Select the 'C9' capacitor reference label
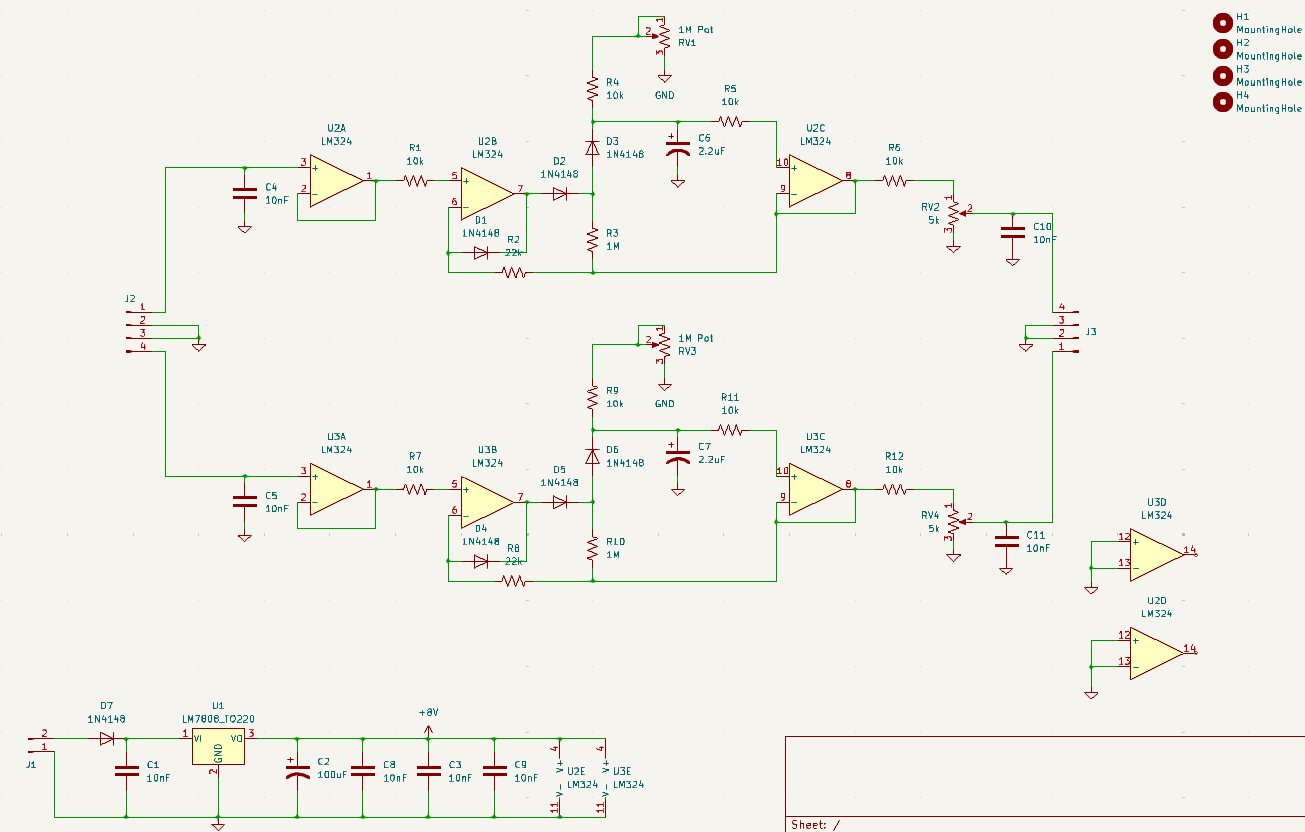The width and height of the screenshot is (1305, 832). coord(520,764)
